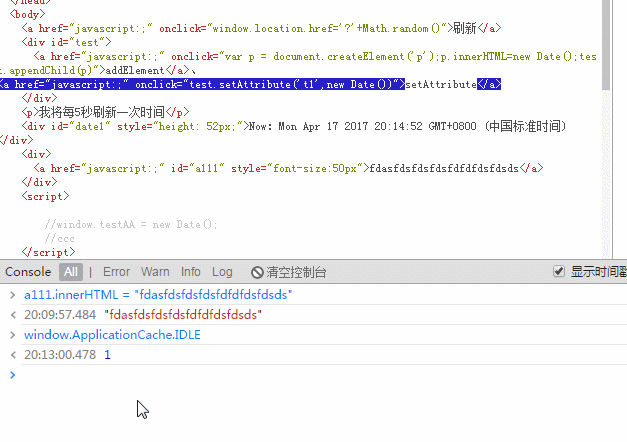
Task: Click the body opening tag
Action: [x=27, y=14]
